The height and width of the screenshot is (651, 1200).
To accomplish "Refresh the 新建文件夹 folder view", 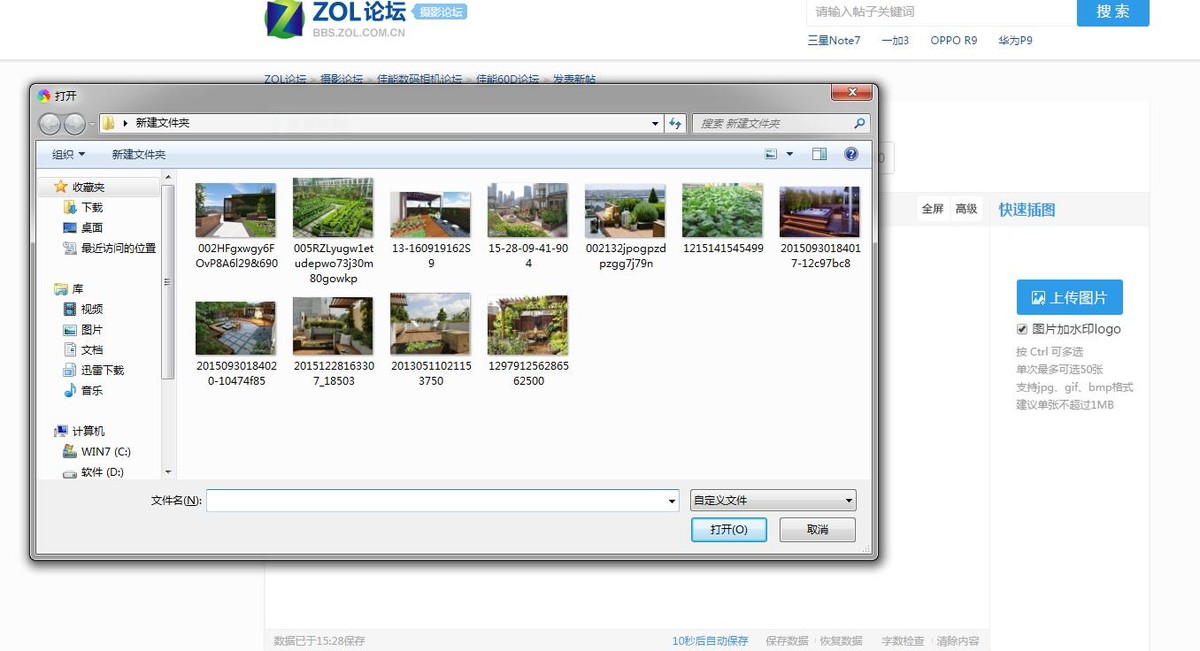I will 676,124.
